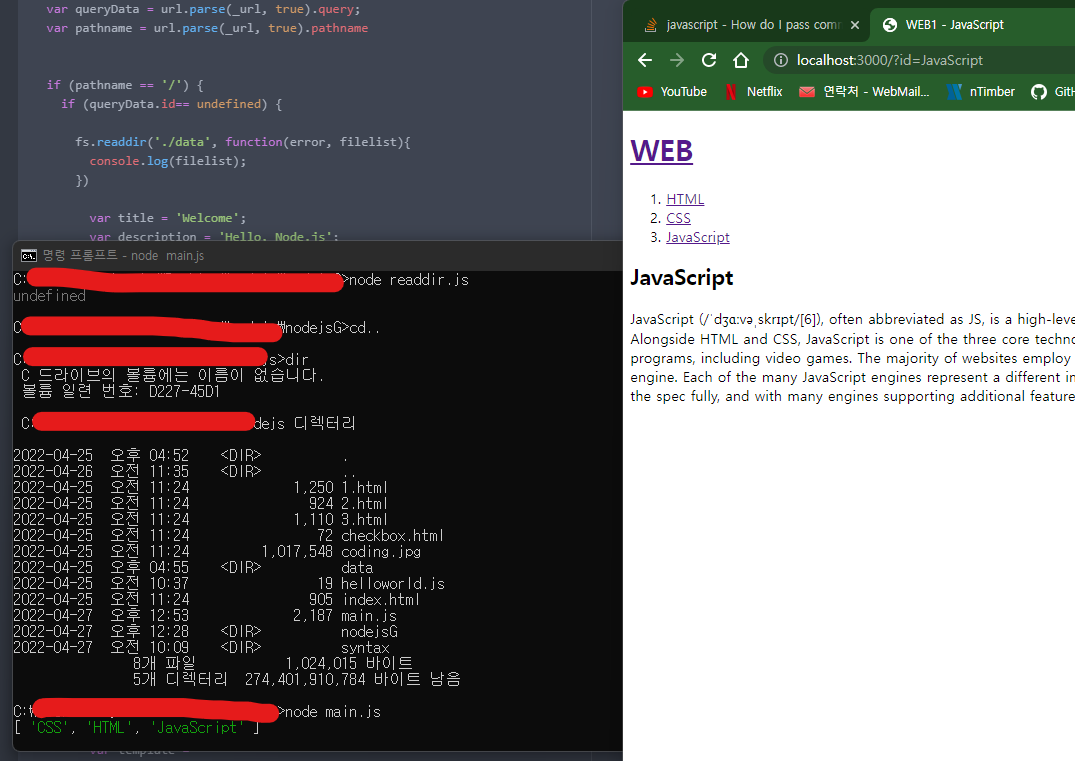Open the WebMail bookmark
1075x761 pixels.
tap(864, 92)
